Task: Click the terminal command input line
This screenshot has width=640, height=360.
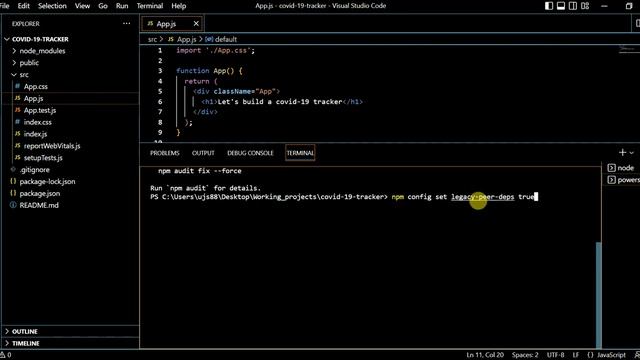Action: click(x=344, y=197)
